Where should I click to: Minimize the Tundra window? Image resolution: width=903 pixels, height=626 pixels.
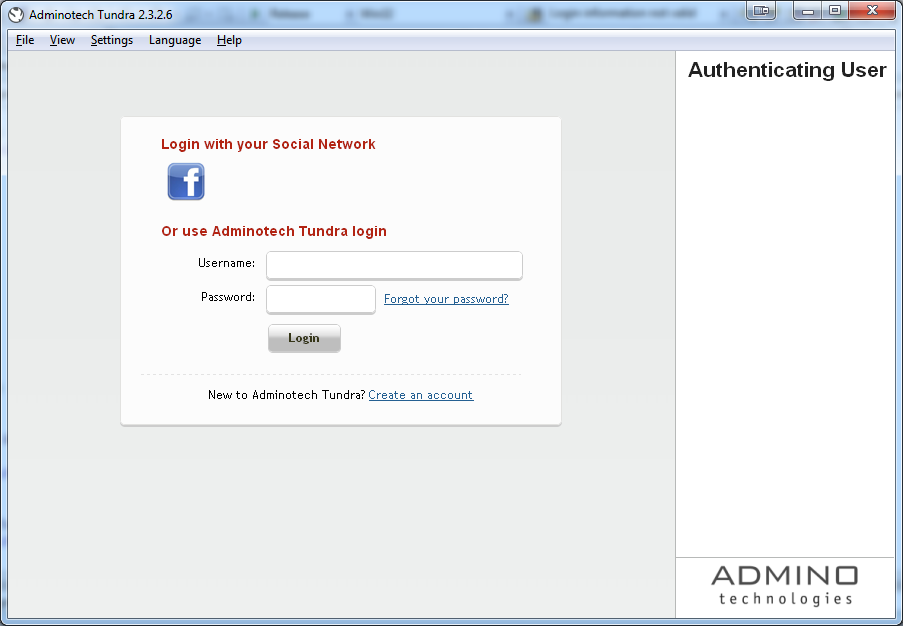[807, 10]
